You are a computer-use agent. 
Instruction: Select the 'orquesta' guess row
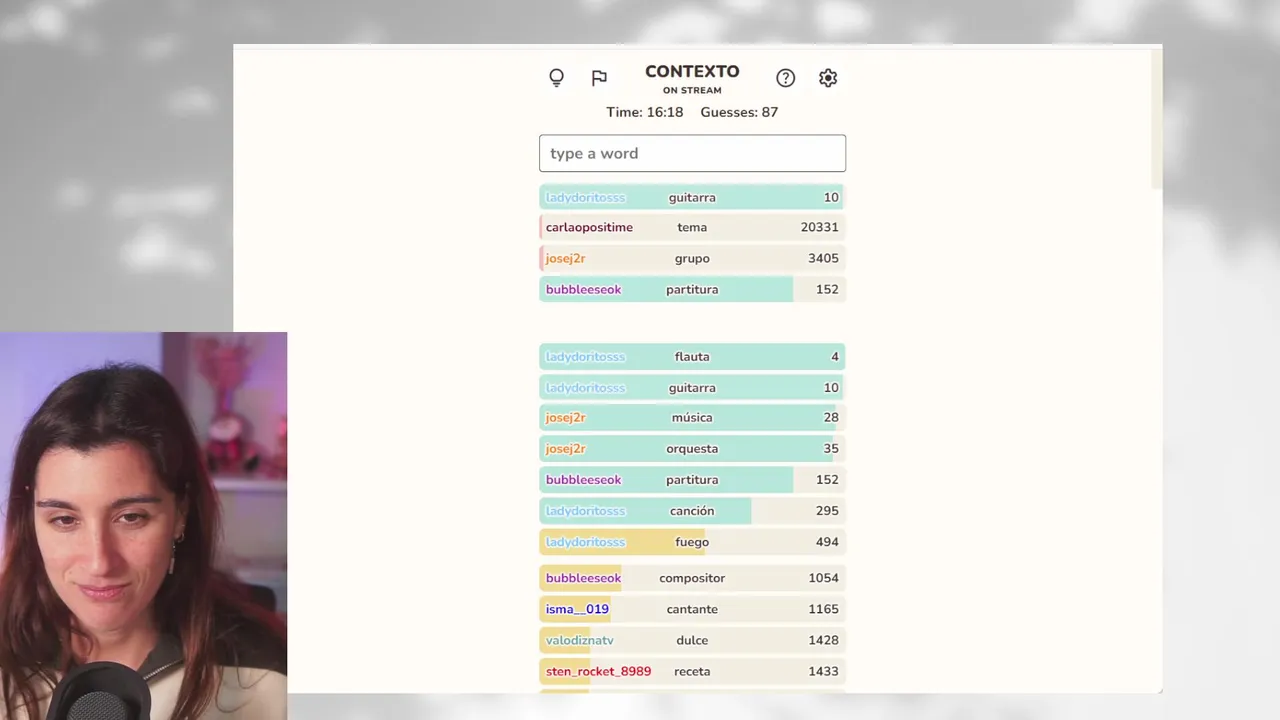click(692, 448)
